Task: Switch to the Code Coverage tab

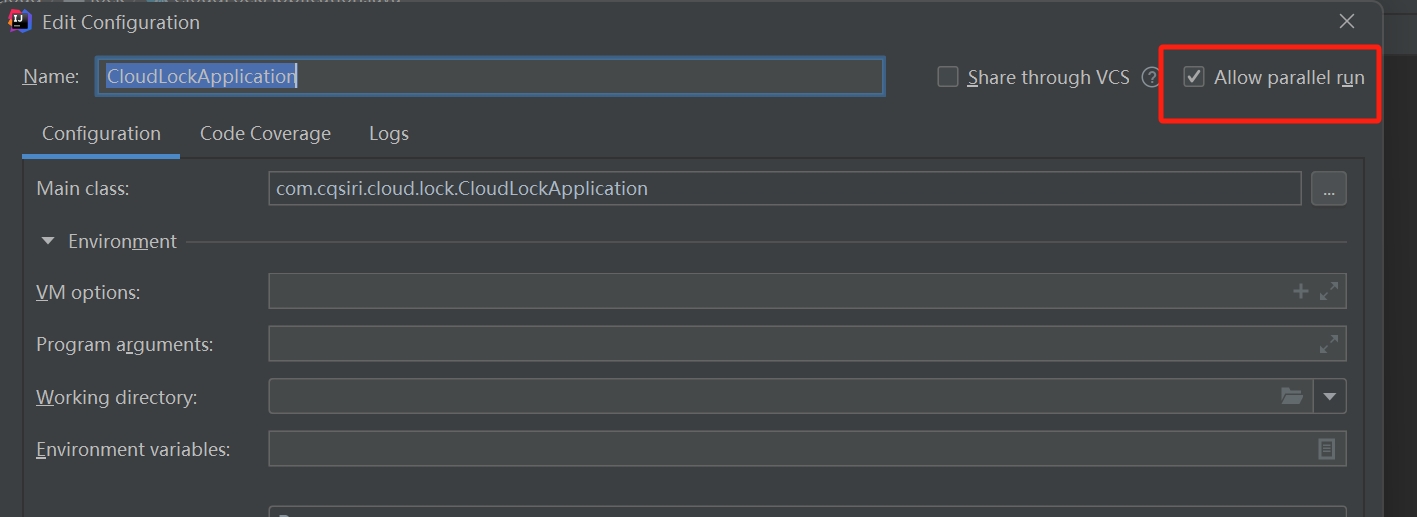Action: [x=265, y=134]
